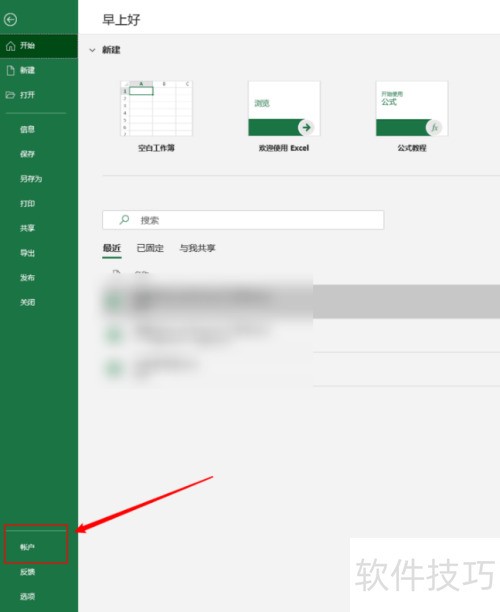The height and width of the screenshot is (612, 500).
Task: Open the 信息 page
Action: pyautogui.click(x=27, y=129)
